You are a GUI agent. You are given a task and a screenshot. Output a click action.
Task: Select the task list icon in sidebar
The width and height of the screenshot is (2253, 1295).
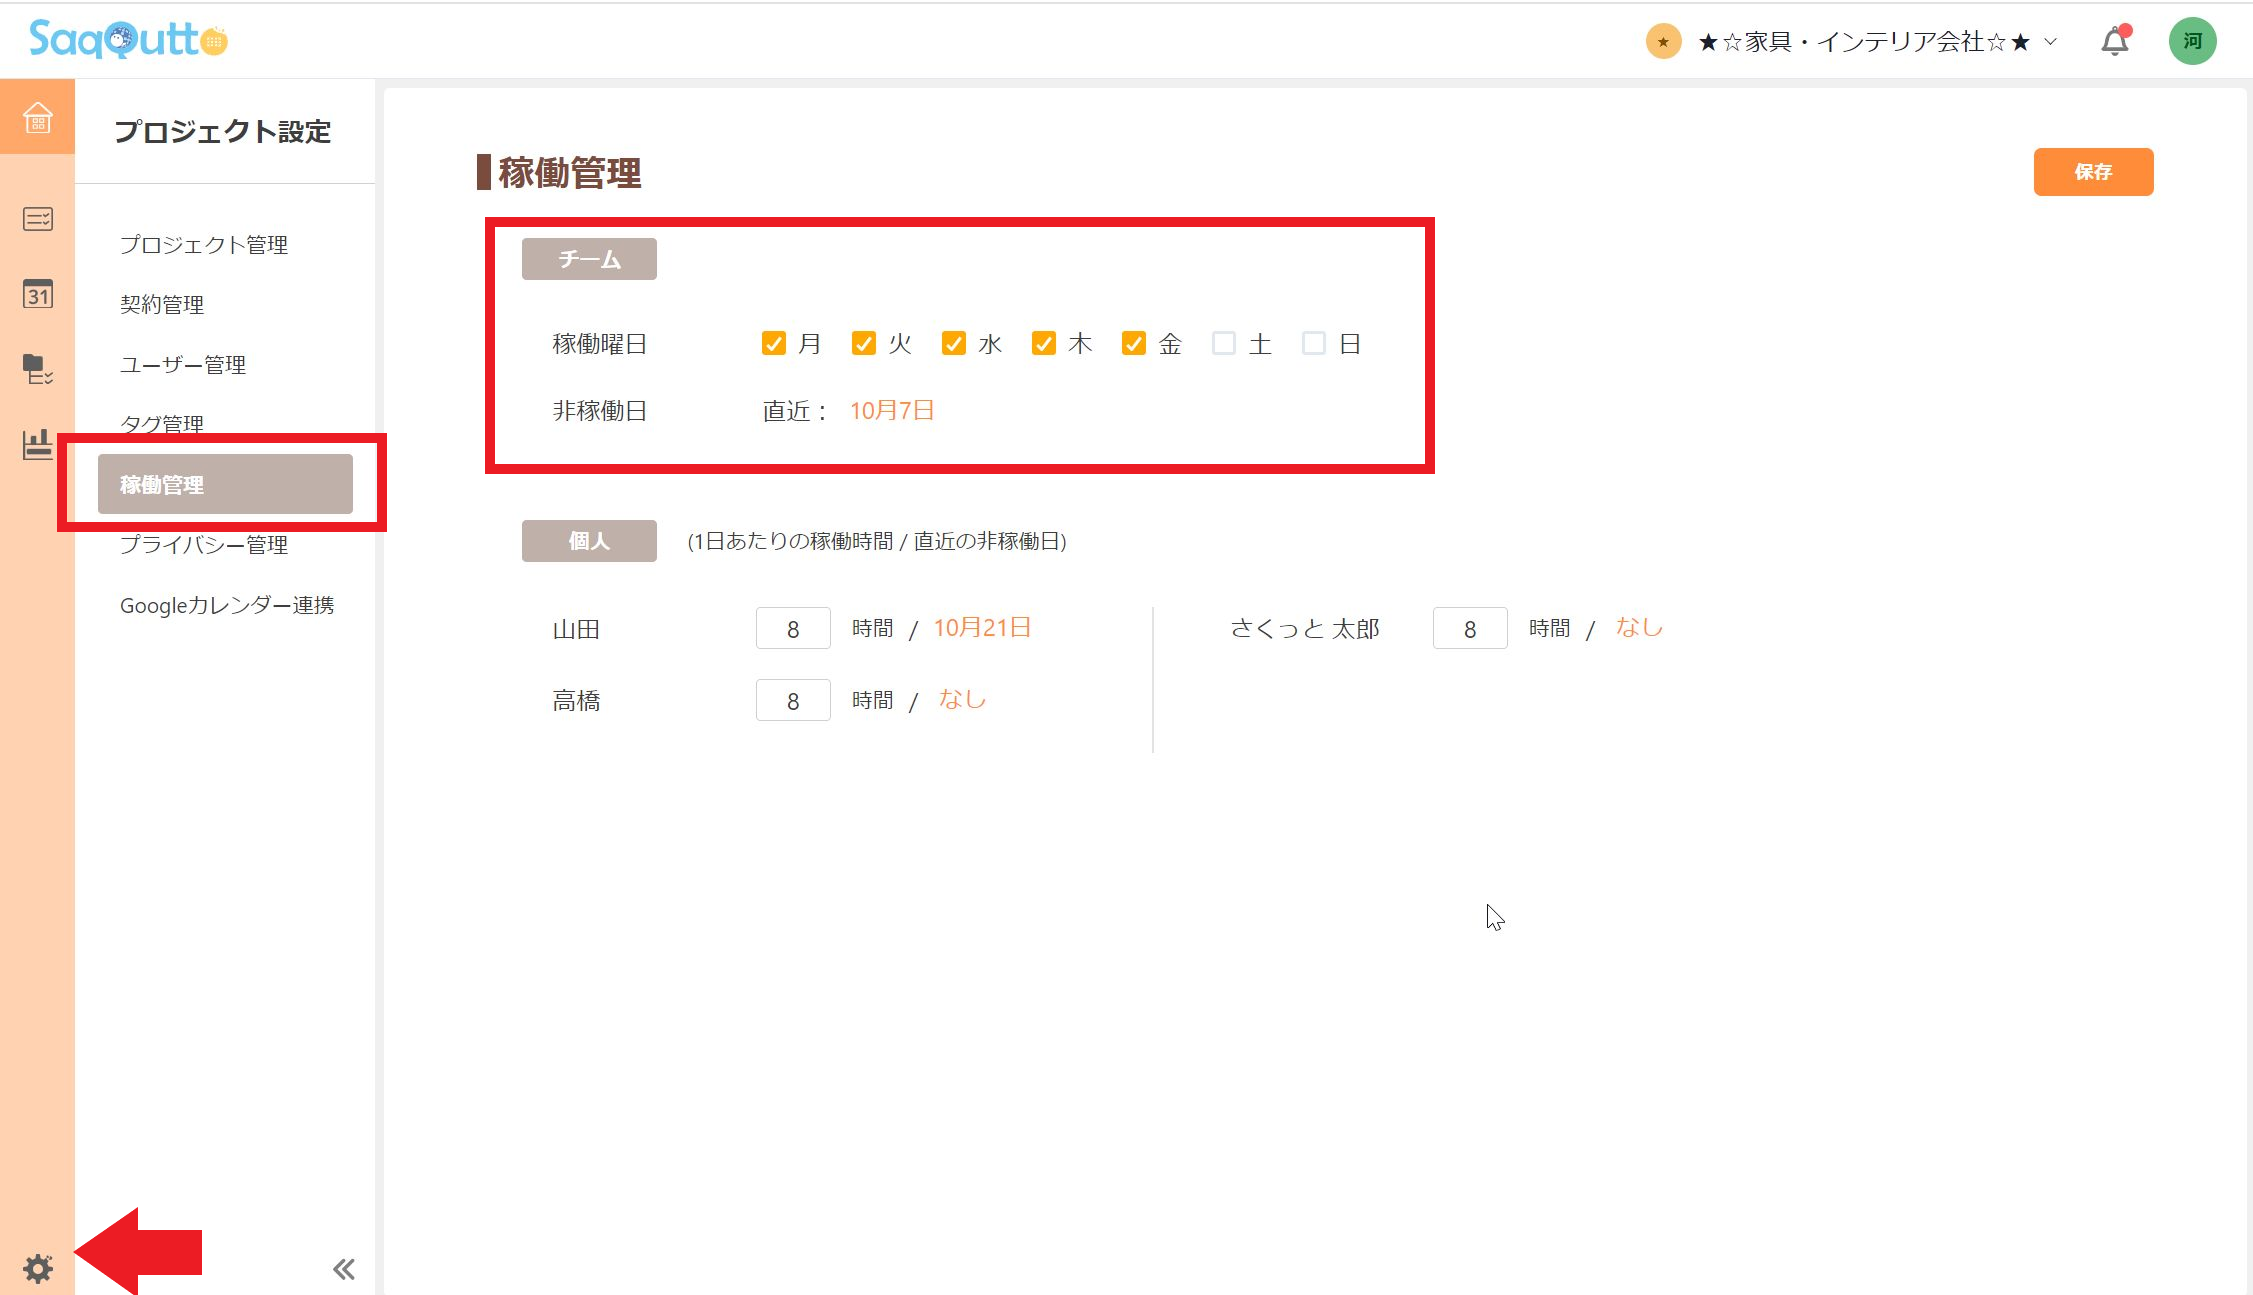pyautogui.click(x=37, y=219)
